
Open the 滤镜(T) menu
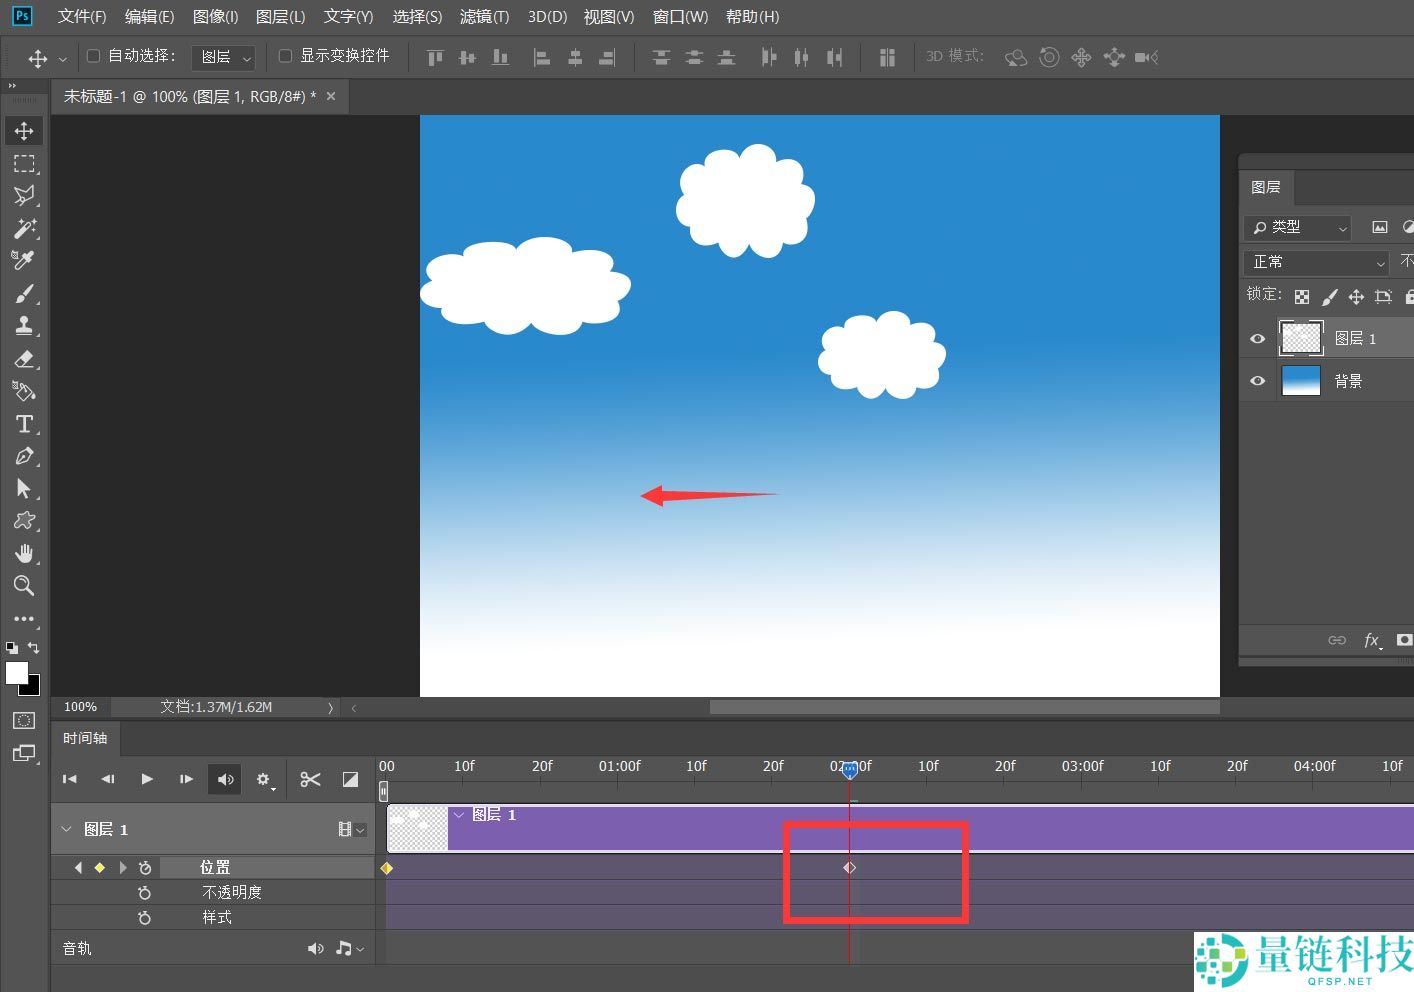[484, 17]
